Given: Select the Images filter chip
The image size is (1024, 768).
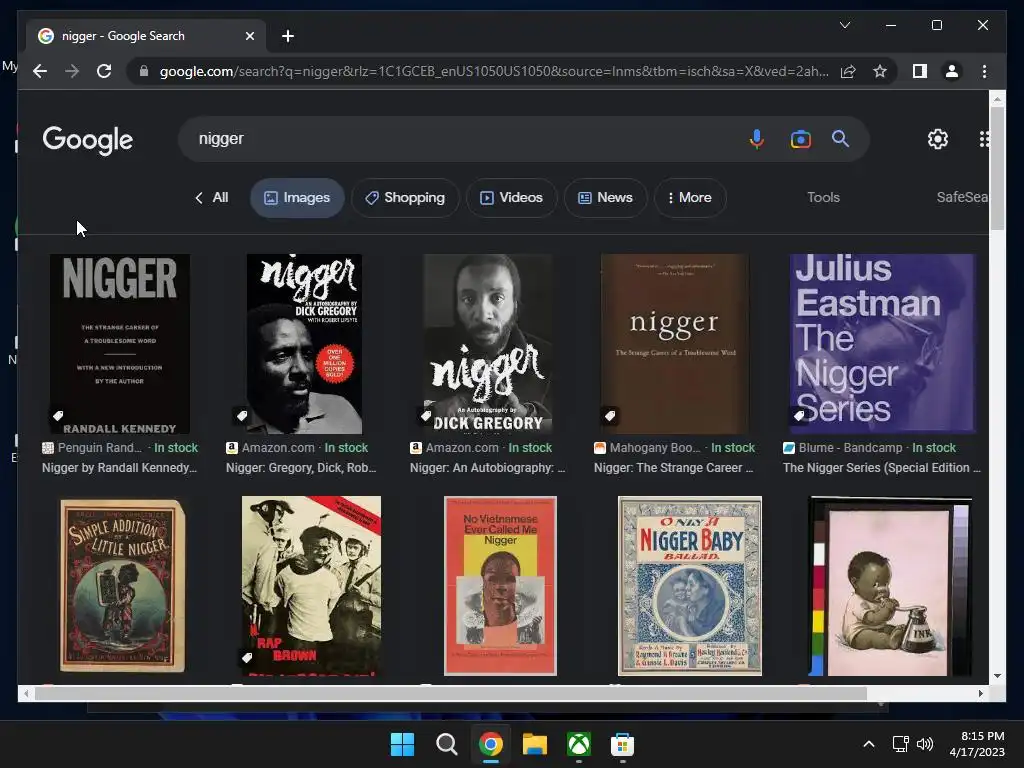Looking at the screenshot, I should click(297, 197).
